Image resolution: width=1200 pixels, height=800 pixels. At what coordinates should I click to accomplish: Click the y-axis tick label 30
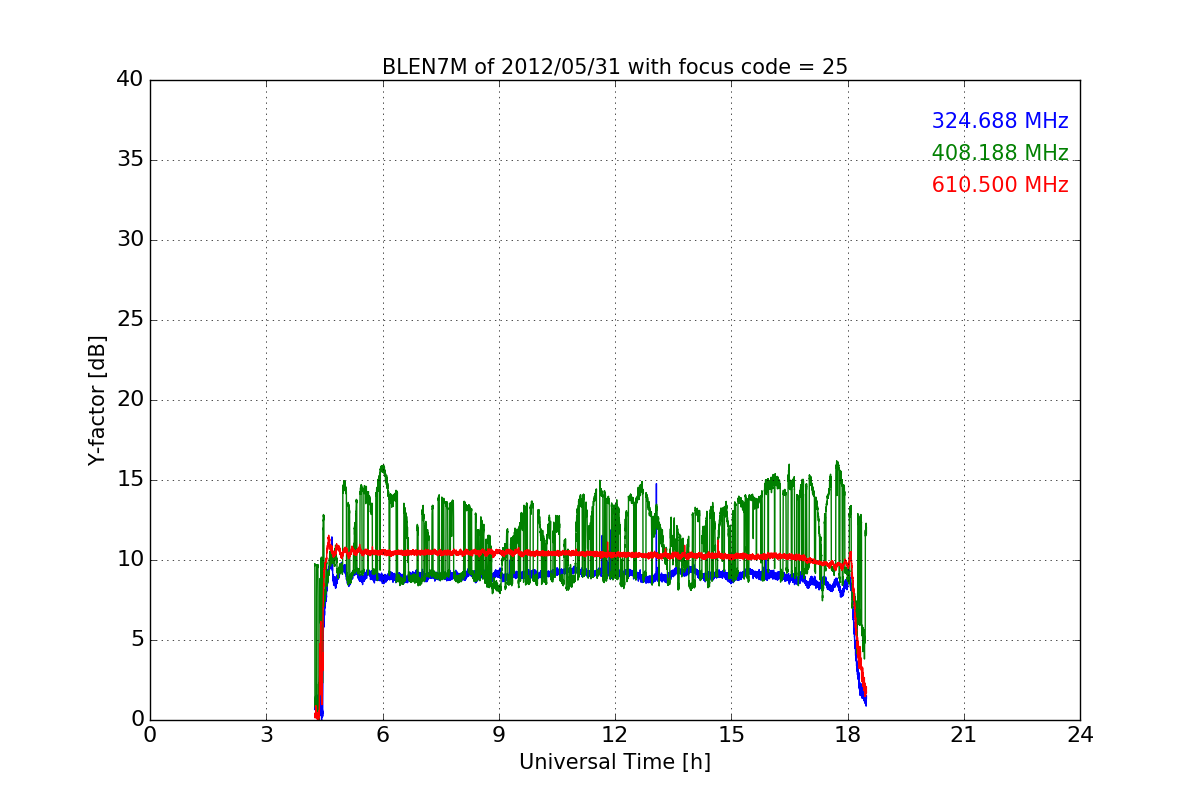pyautogui.click(x=130, y=240)
